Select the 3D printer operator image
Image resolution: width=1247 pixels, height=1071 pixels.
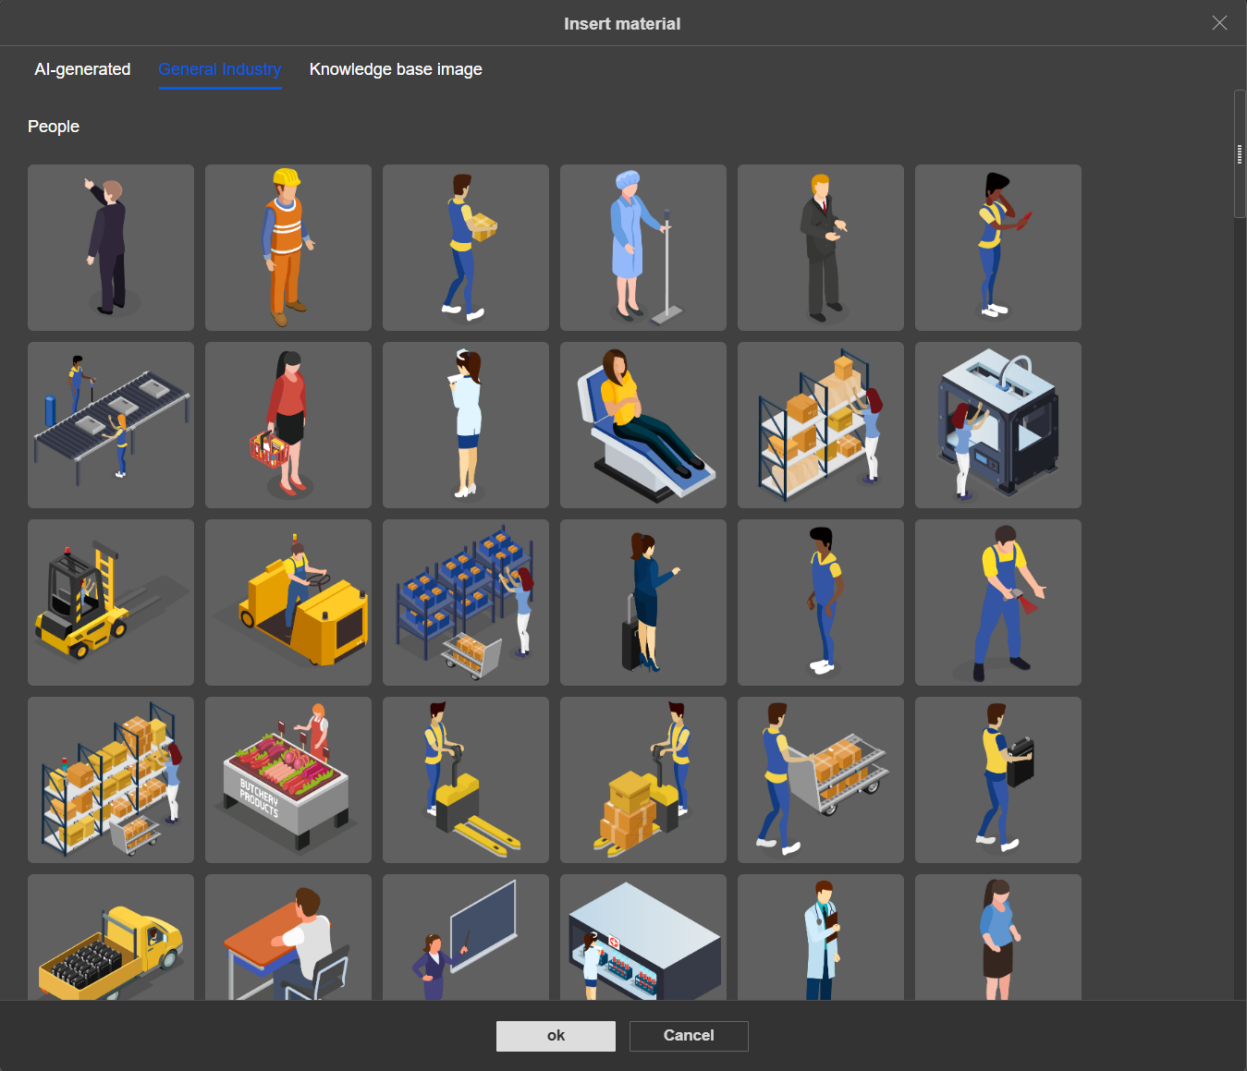(998, 425)
